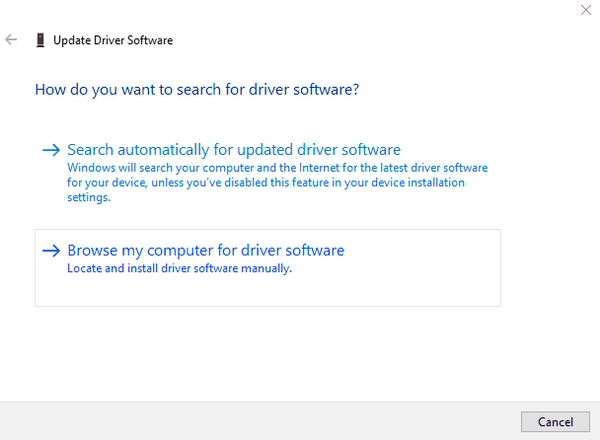This screenshot has height=440, width=600.
Task: Click the 'Locate and install driver software manually' text
Action: pyautogui.click(x=179, y=269)
